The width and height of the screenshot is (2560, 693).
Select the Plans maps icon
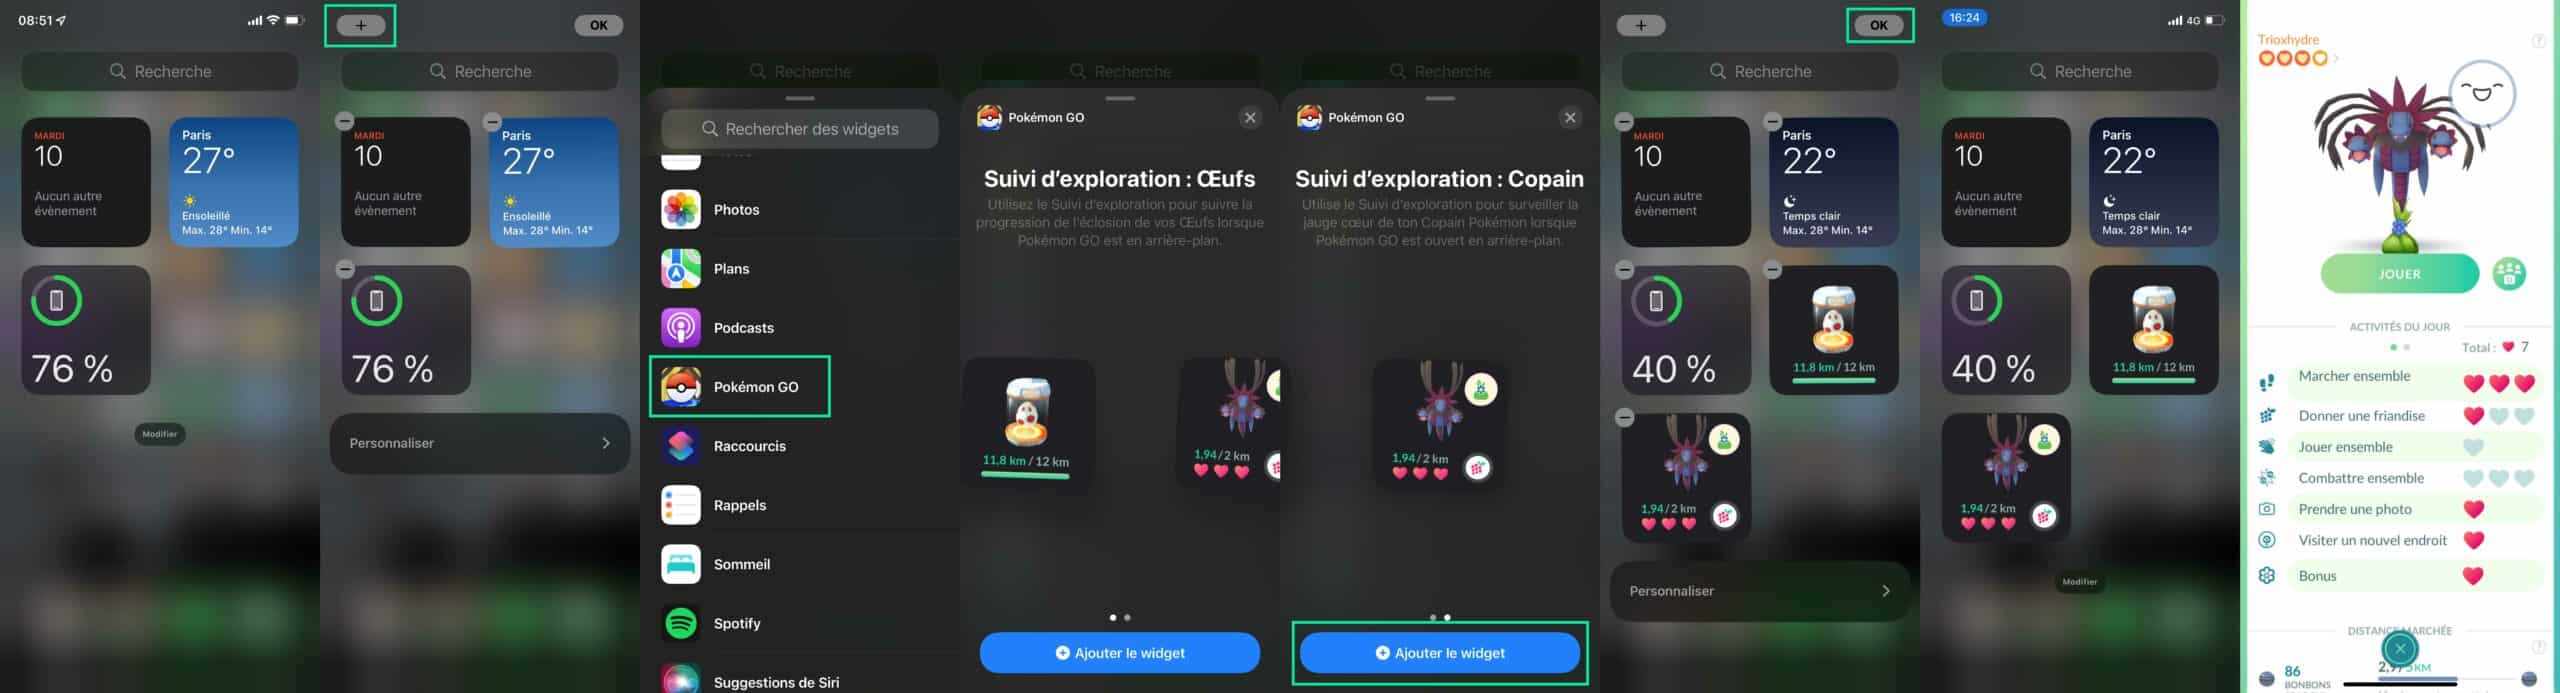[x=681, y=269]
